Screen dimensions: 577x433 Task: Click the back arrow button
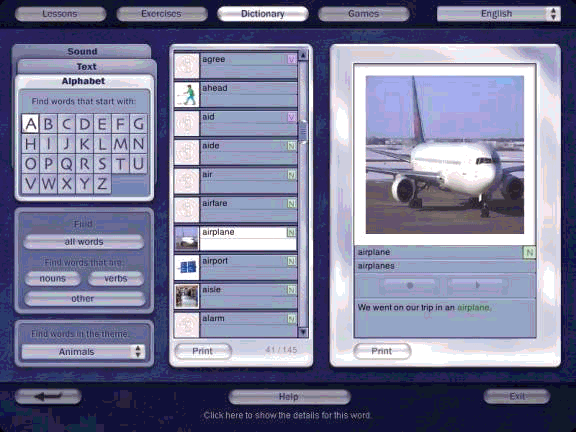coord(48,396)
